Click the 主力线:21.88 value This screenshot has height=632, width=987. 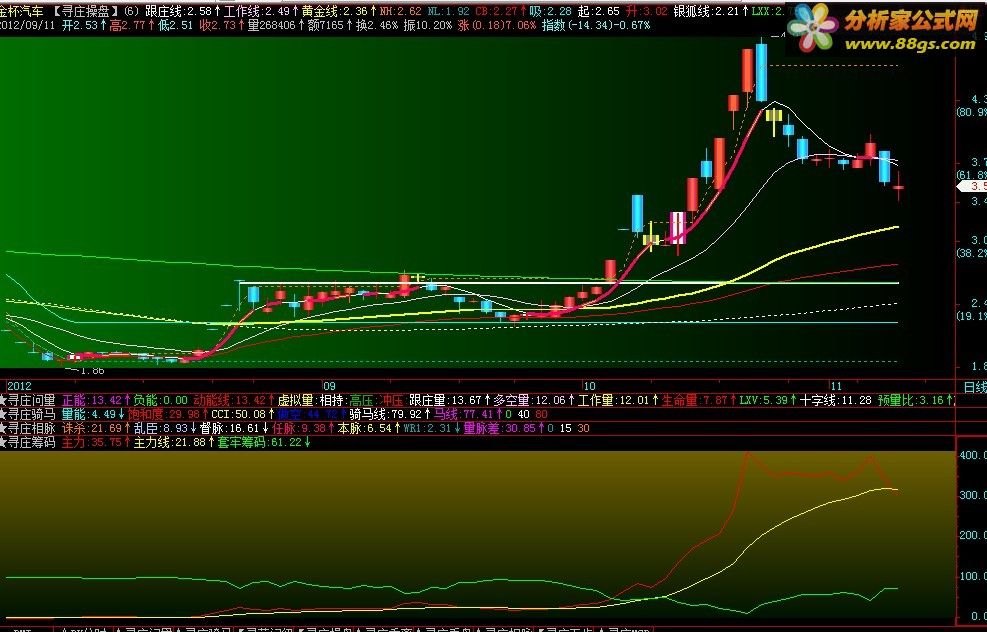(170, 442)
